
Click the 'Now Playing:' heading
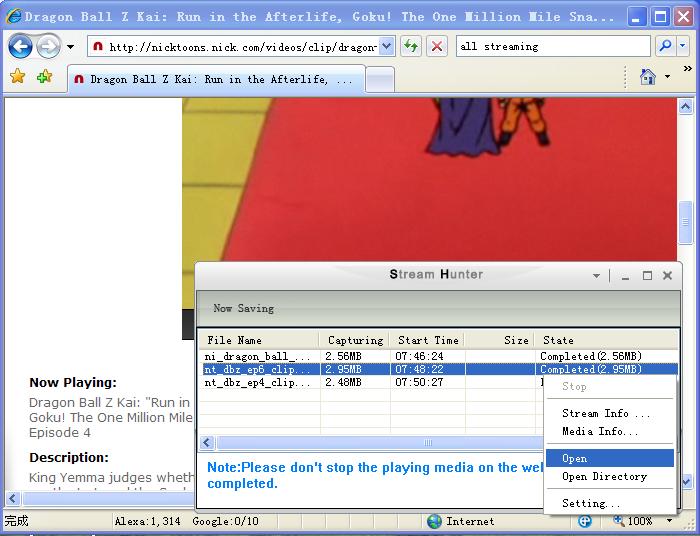pos(73,382)
